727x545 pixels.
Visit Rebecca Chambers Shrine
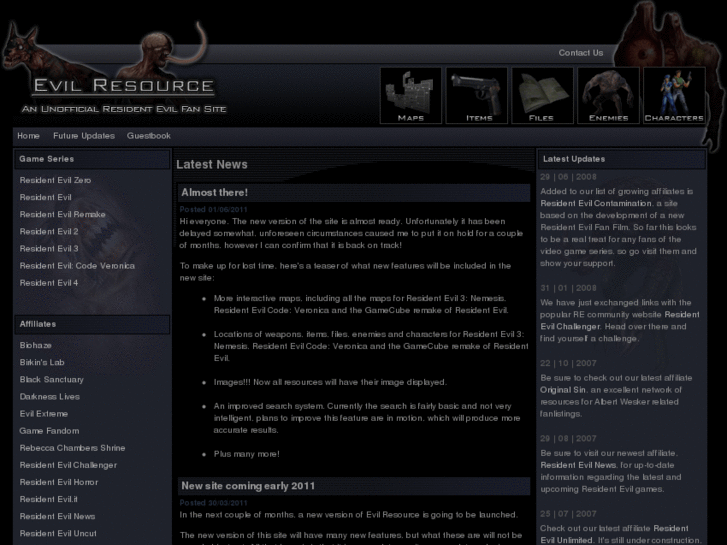72,448
